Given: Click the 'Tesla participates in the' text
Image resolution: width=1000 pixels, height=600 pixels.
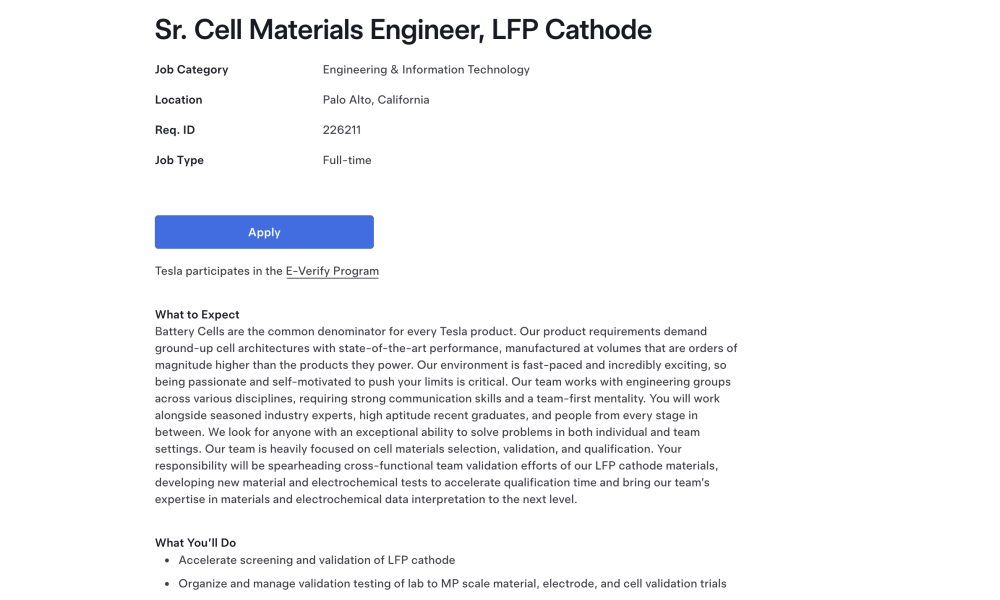Looking at the screenshot, I should click(x=219, y=271).
